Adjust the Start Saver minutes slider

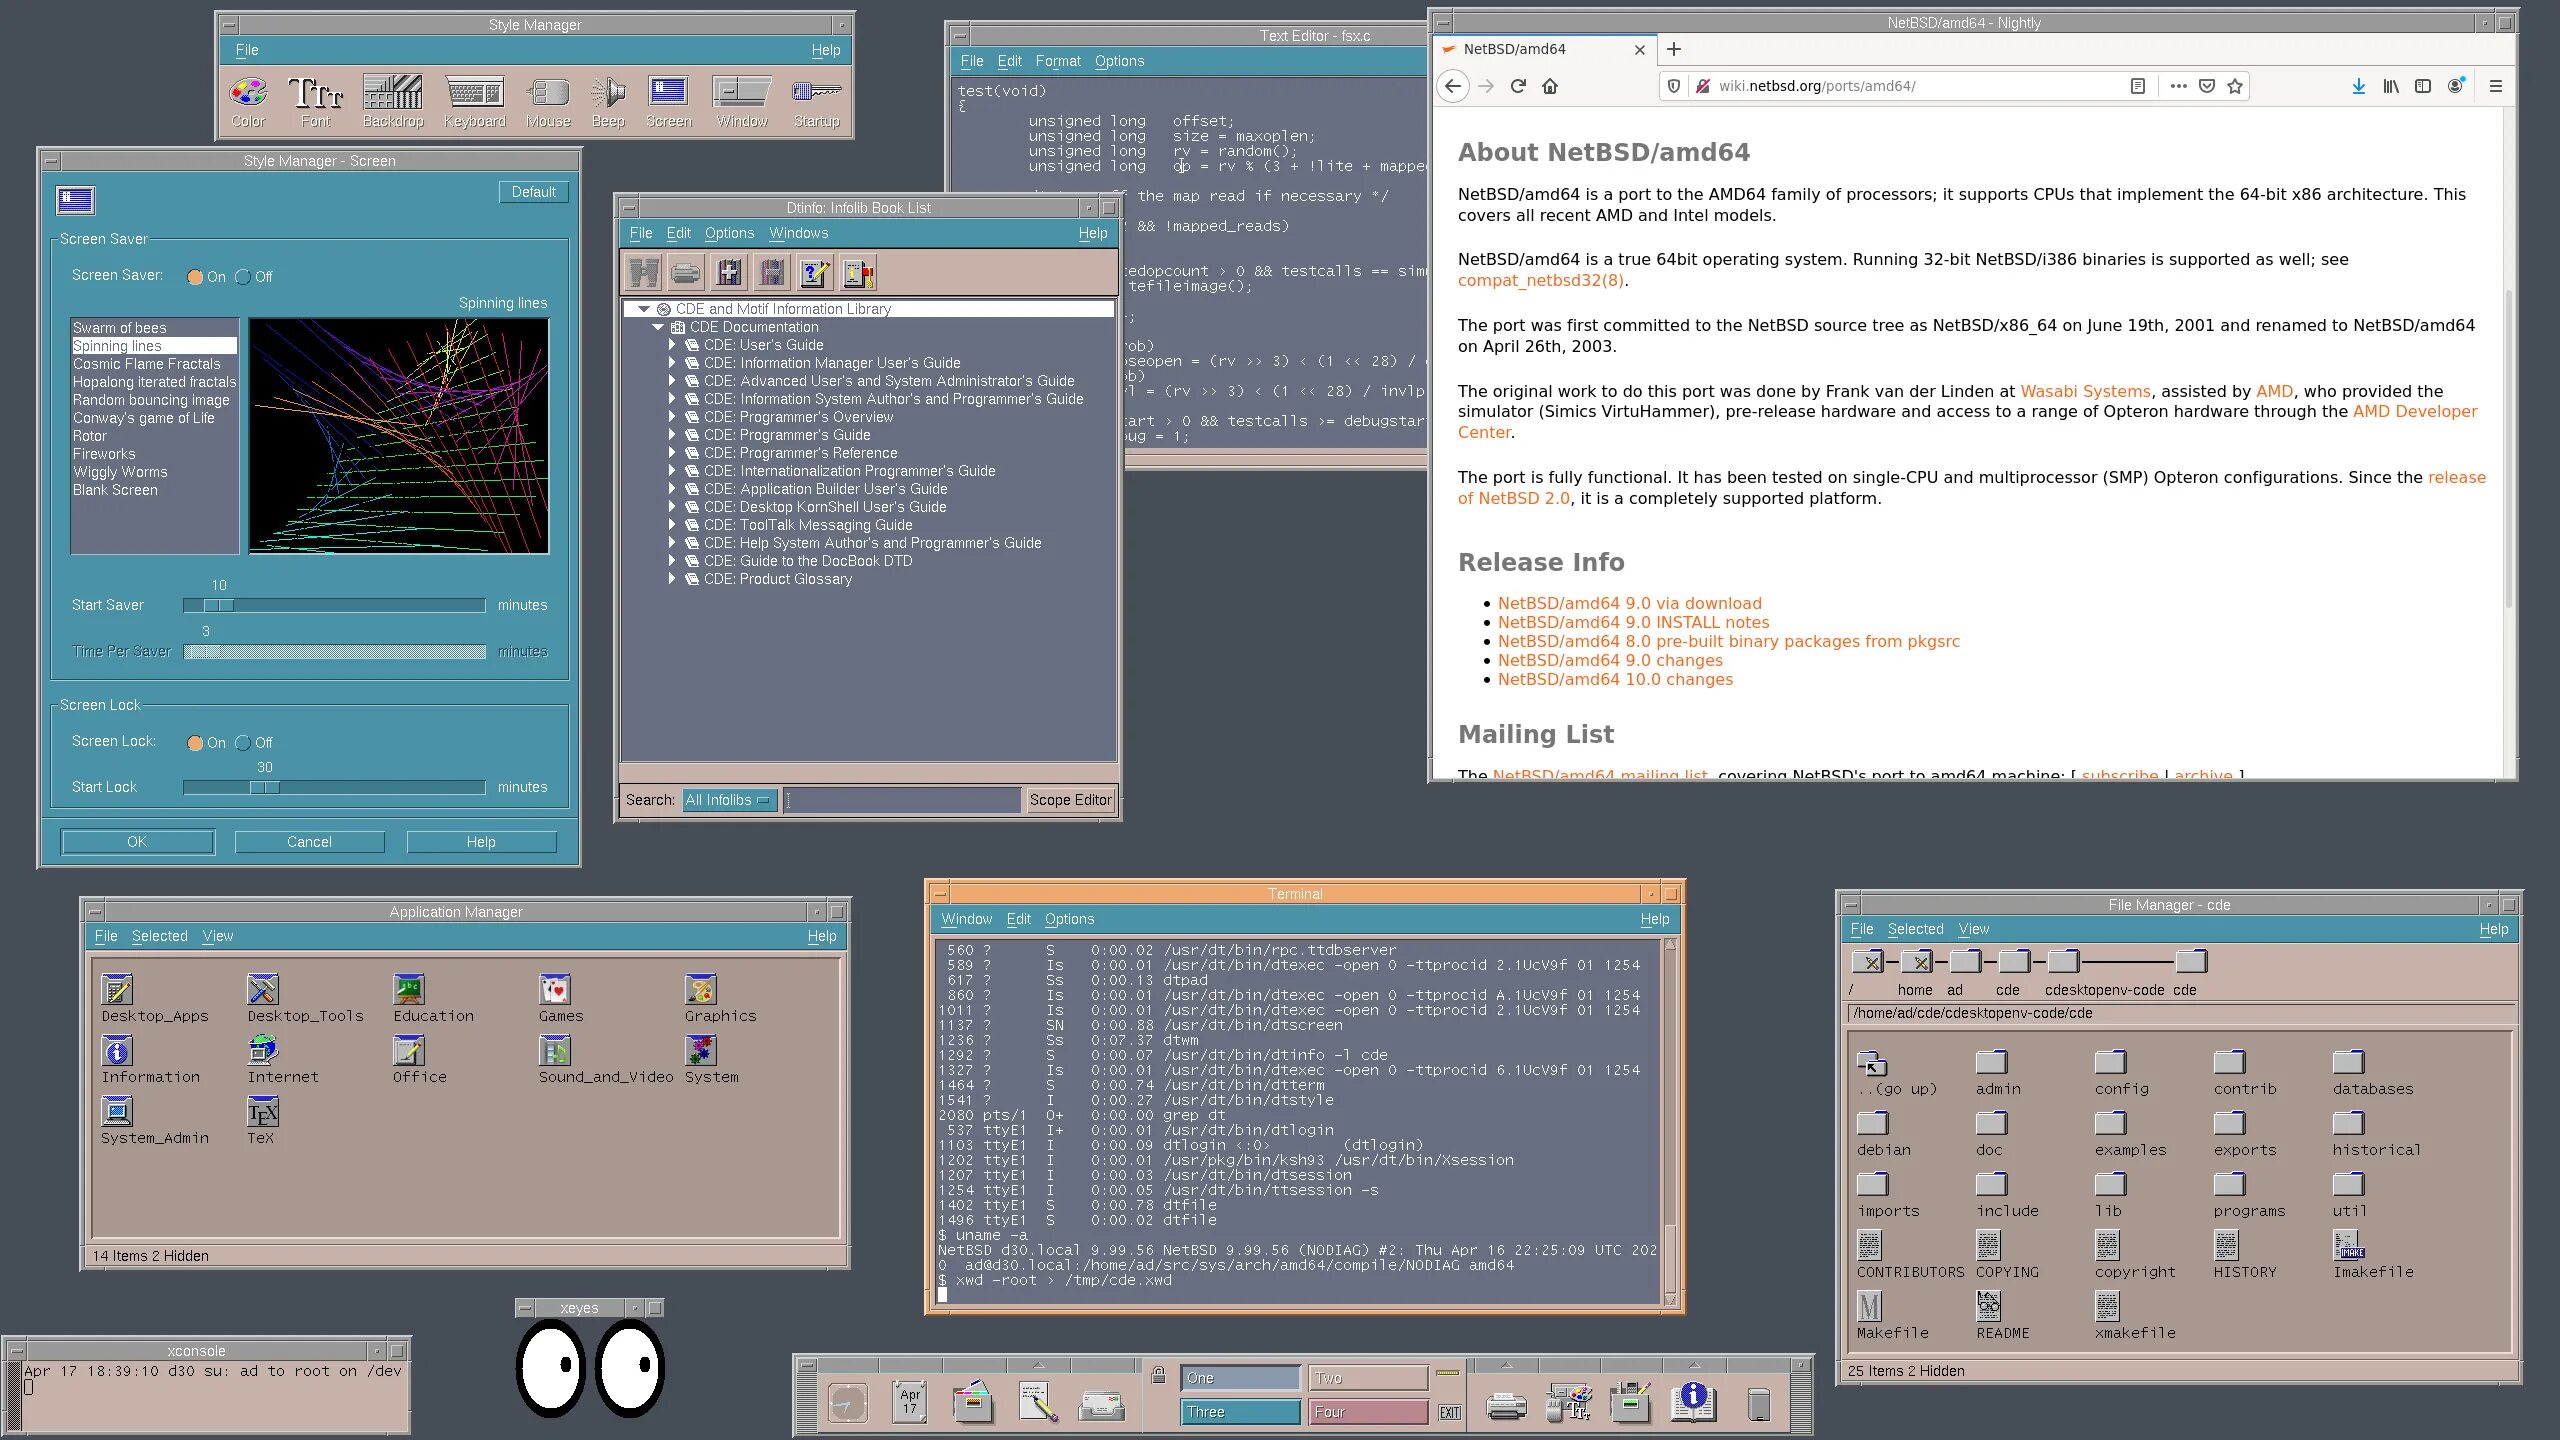tap(218, 605)
